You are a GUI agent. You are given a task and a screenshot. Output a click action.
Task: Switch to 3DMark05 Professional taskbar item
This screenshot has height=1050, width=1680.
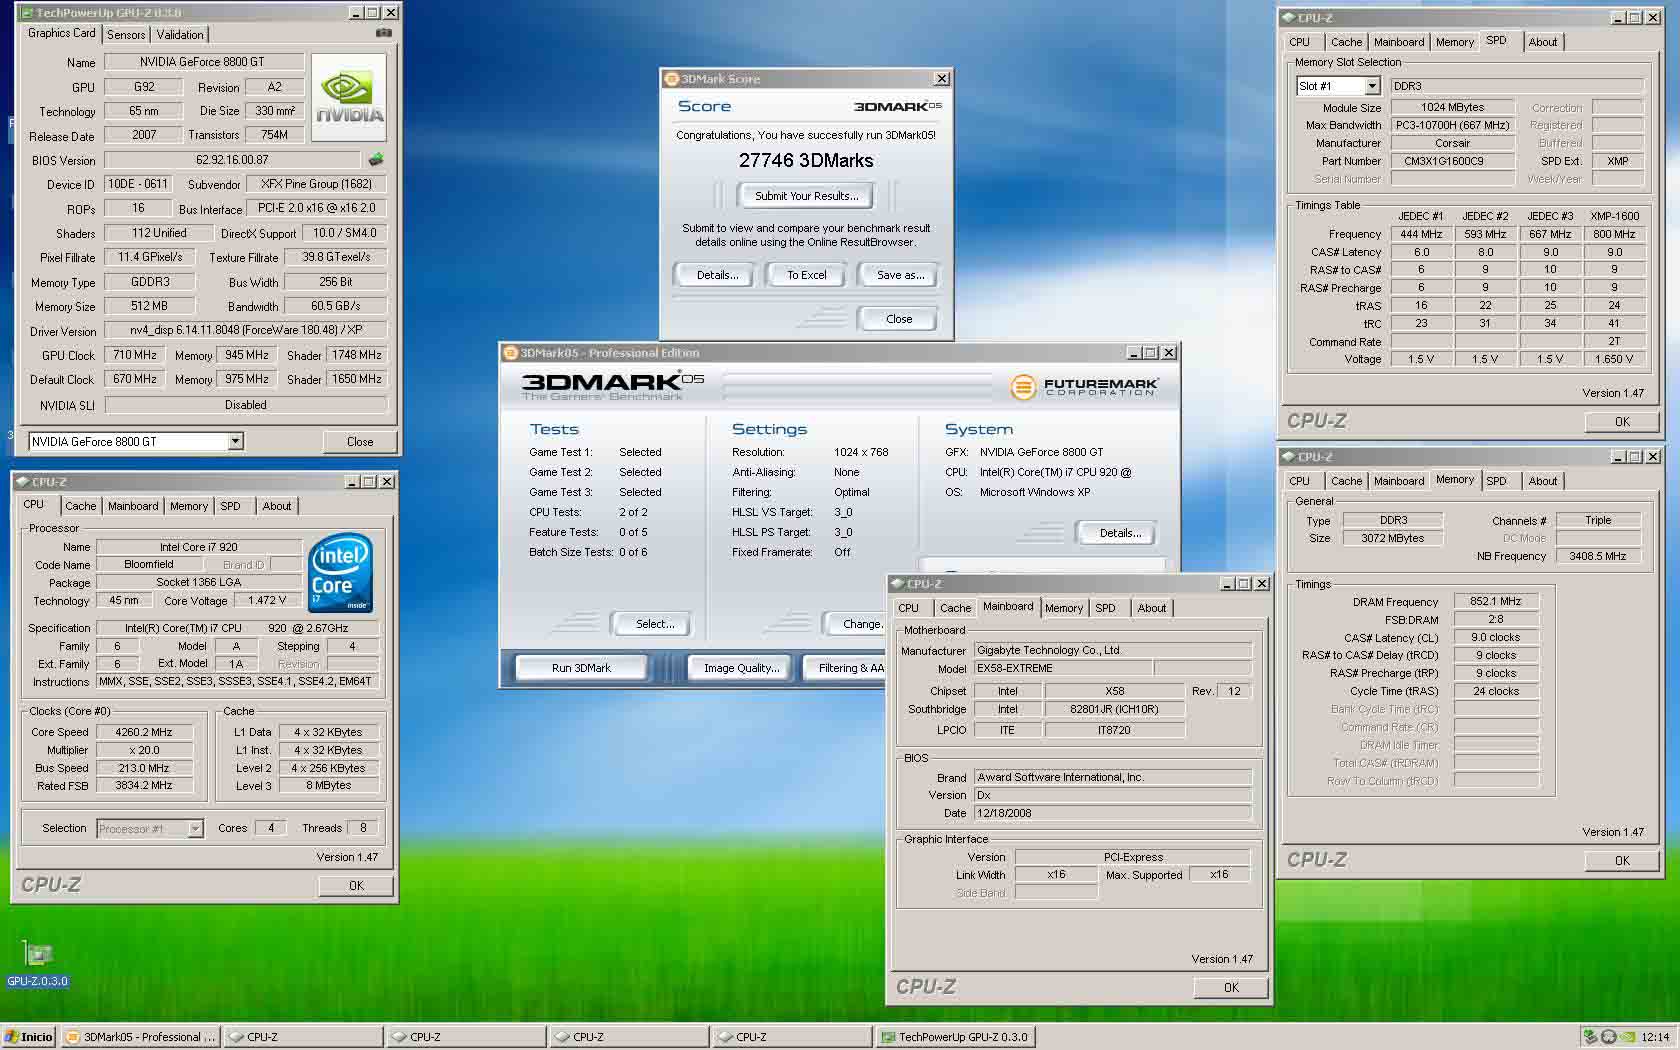click(x=140, y=1037)
